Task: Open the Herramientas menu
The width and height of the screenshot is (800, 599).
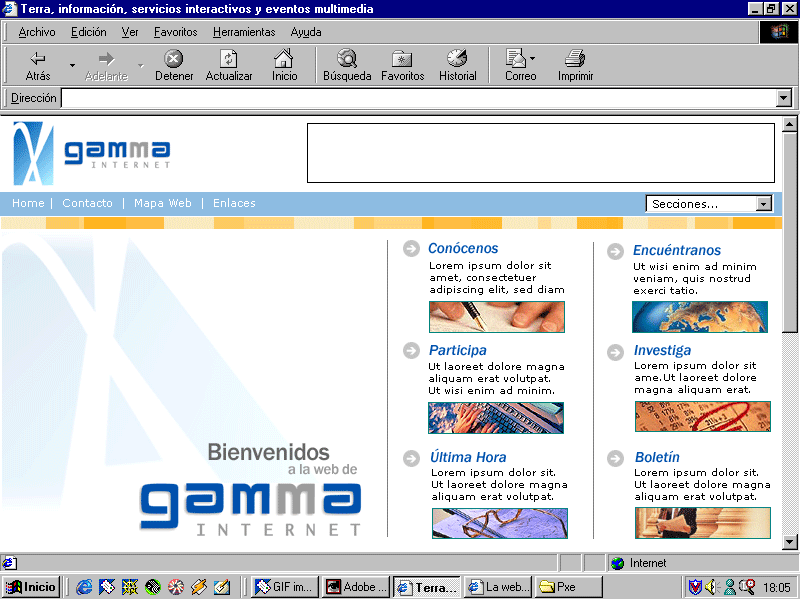Action: coord(244,32)
